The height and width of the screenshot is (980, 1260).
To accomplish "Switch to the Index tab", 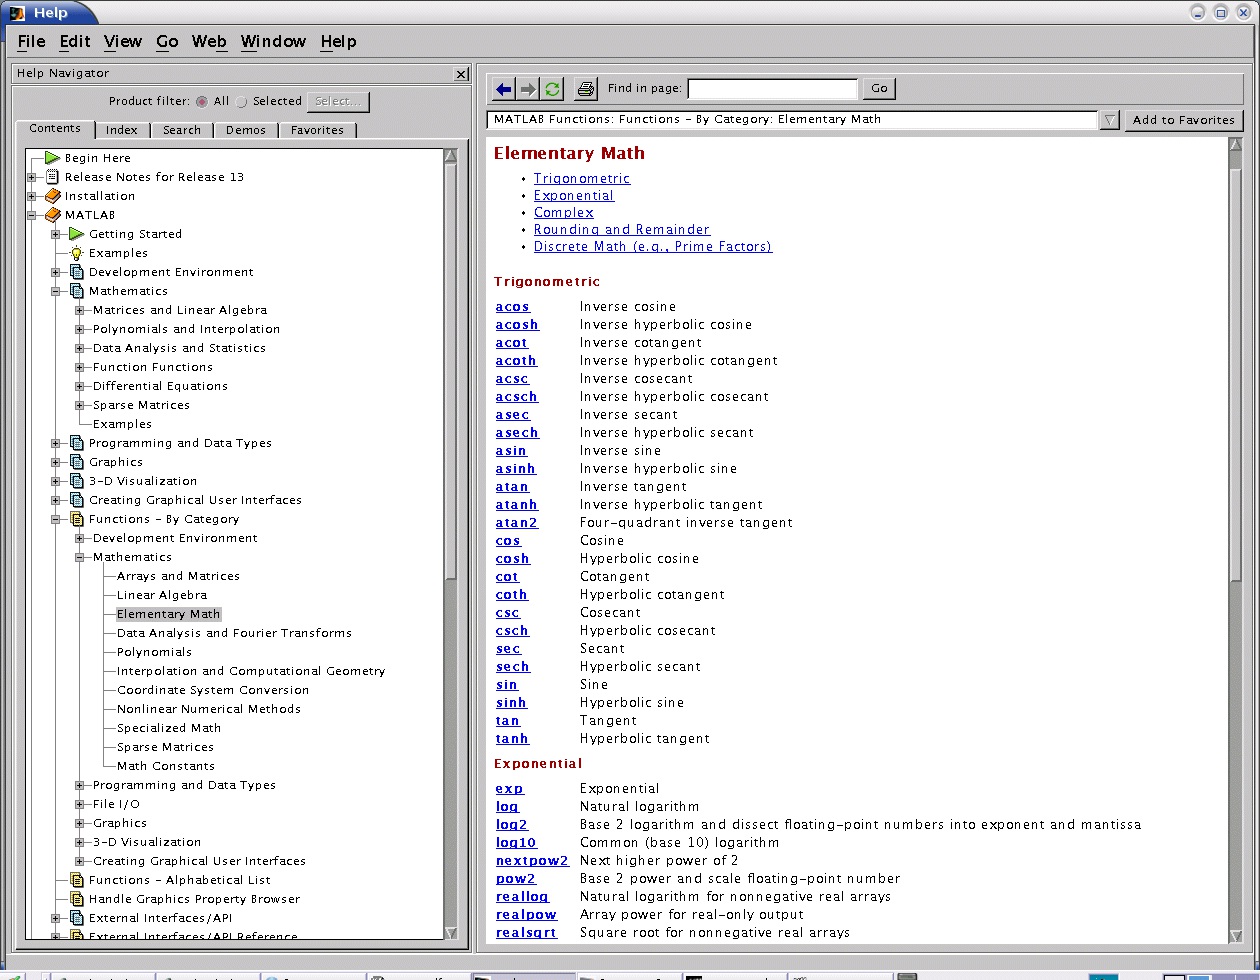I will click(122, 130).
